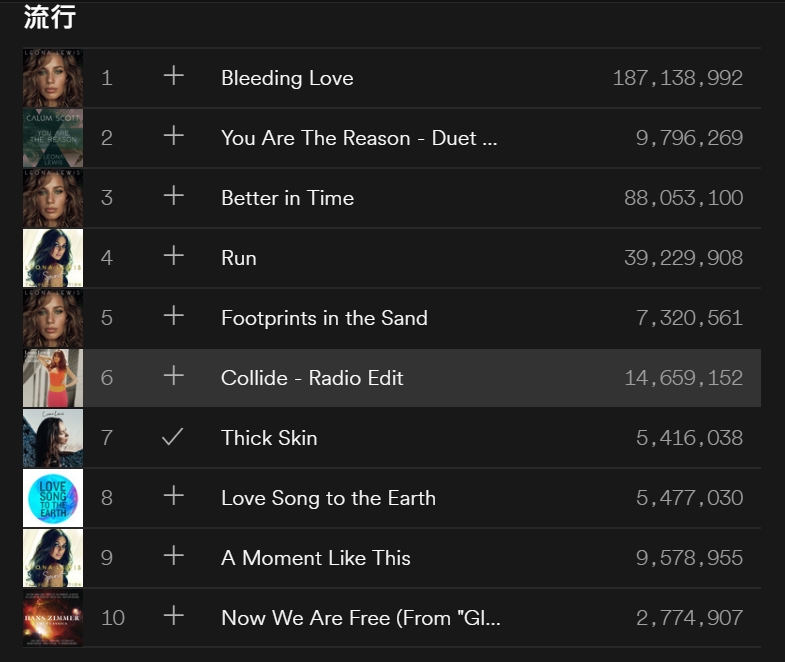Add Bleeding Love to your library
Image resolution: width=785 pixels, height=662 pixels.
click(174, 76)
